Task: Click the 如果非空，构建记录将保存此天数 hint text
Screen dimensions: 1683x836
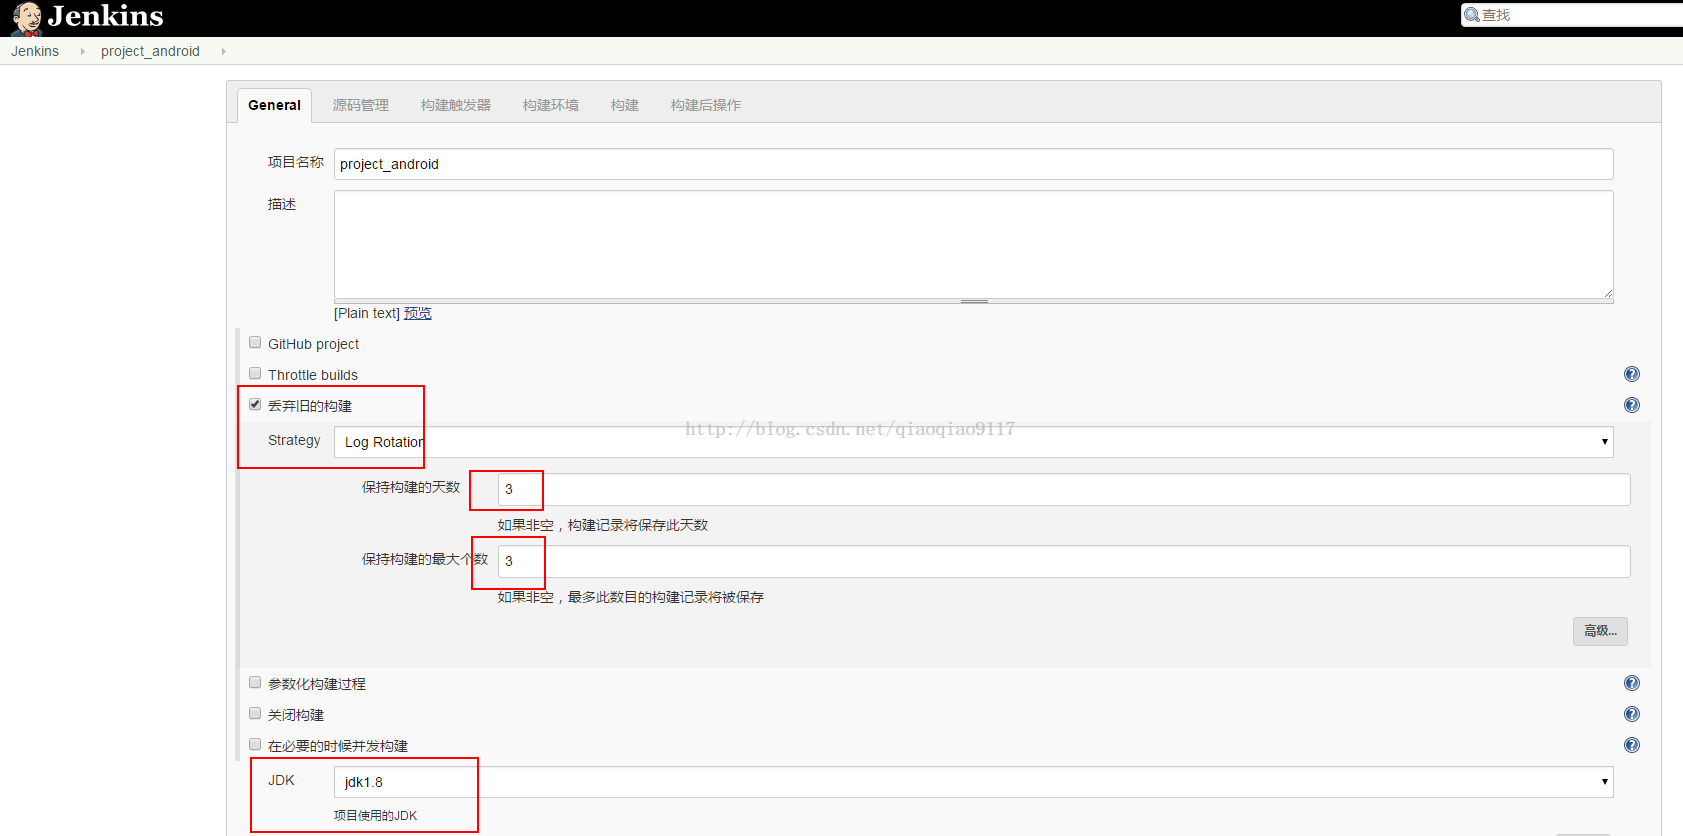Action: [x=603, y=525]
